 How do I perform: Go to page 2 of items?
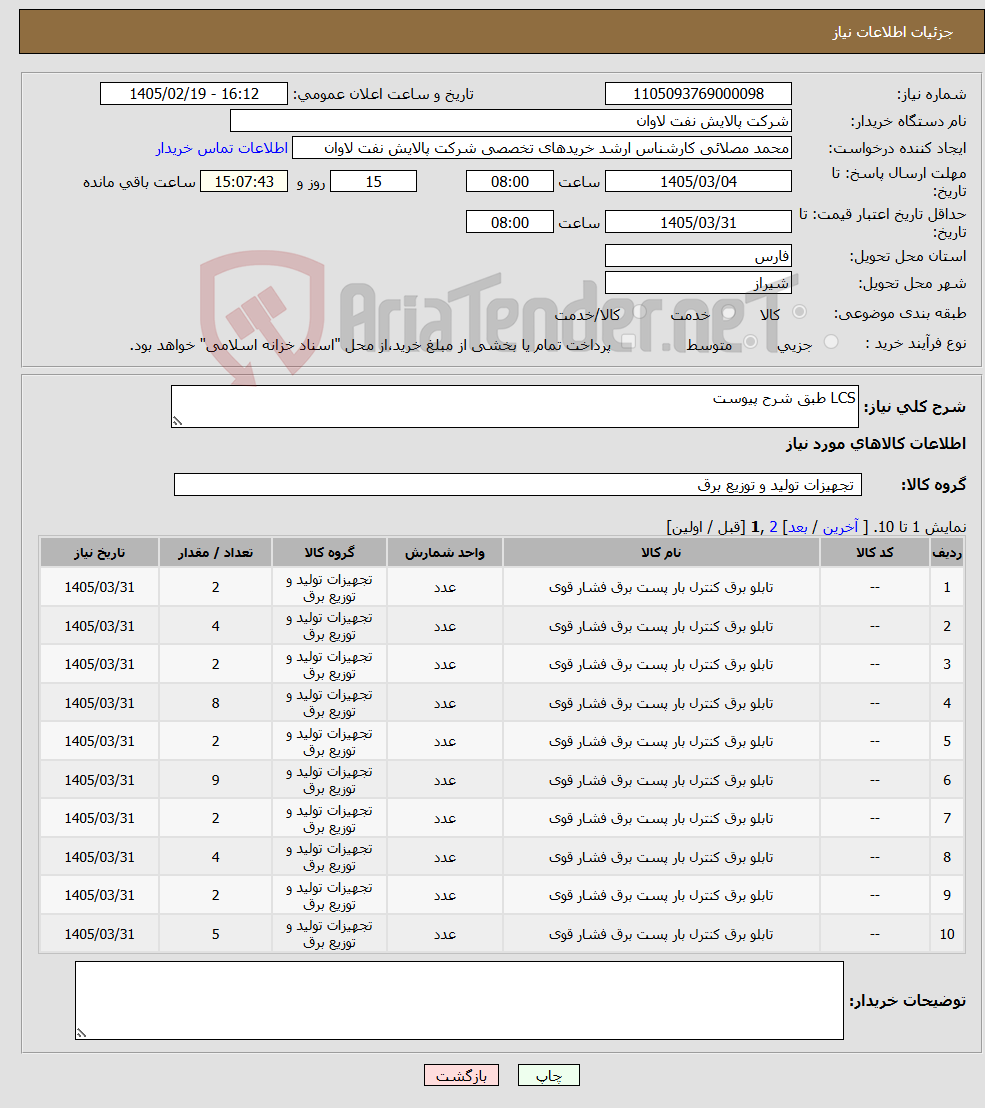coord(773,527)
